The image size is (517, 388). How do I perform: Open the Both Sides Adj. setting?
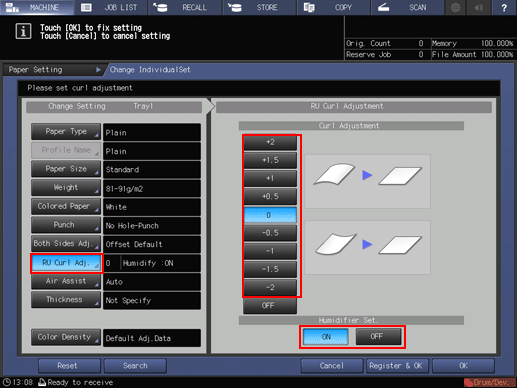[66, 244]
